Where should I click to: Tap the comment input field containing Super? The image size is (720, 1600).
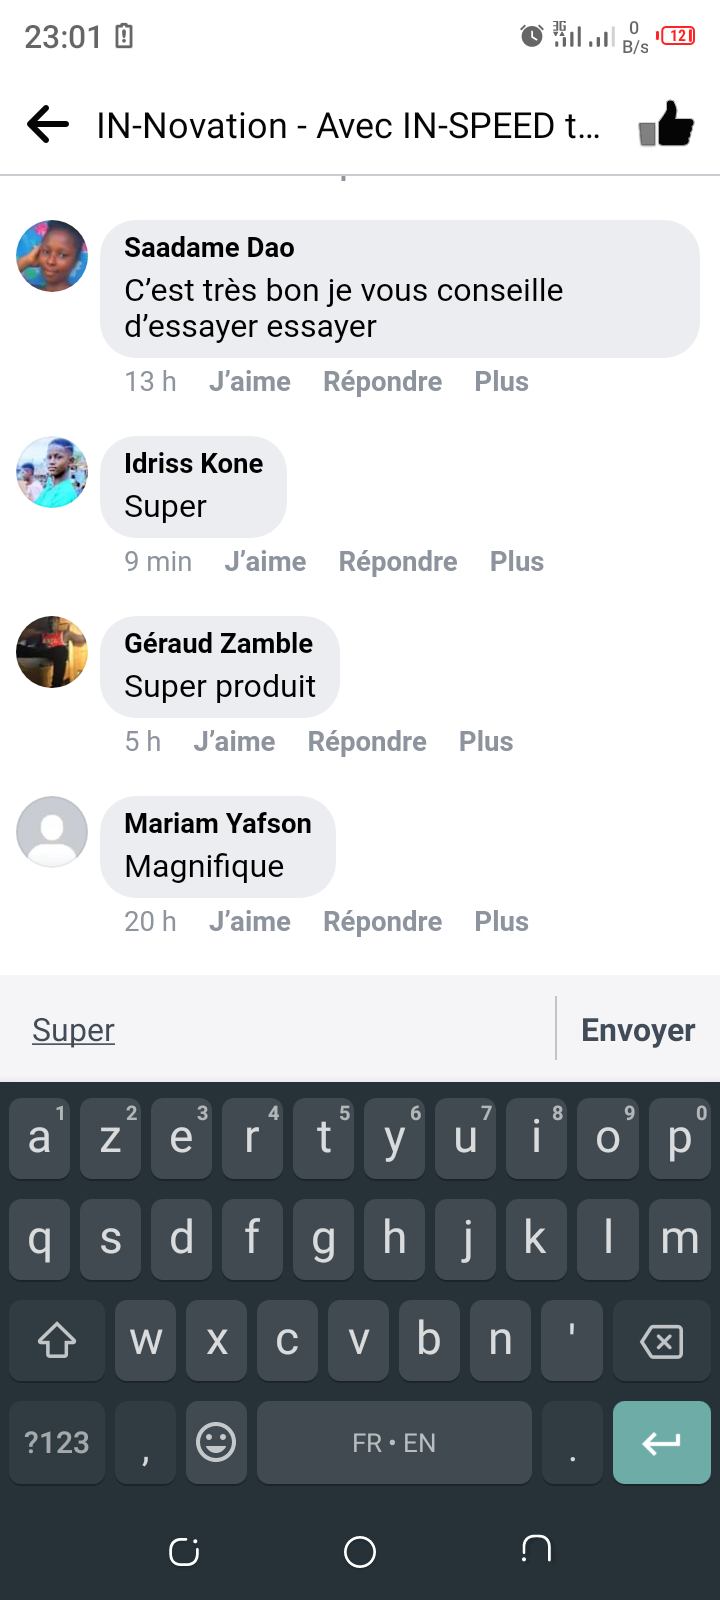[280, 1030]
